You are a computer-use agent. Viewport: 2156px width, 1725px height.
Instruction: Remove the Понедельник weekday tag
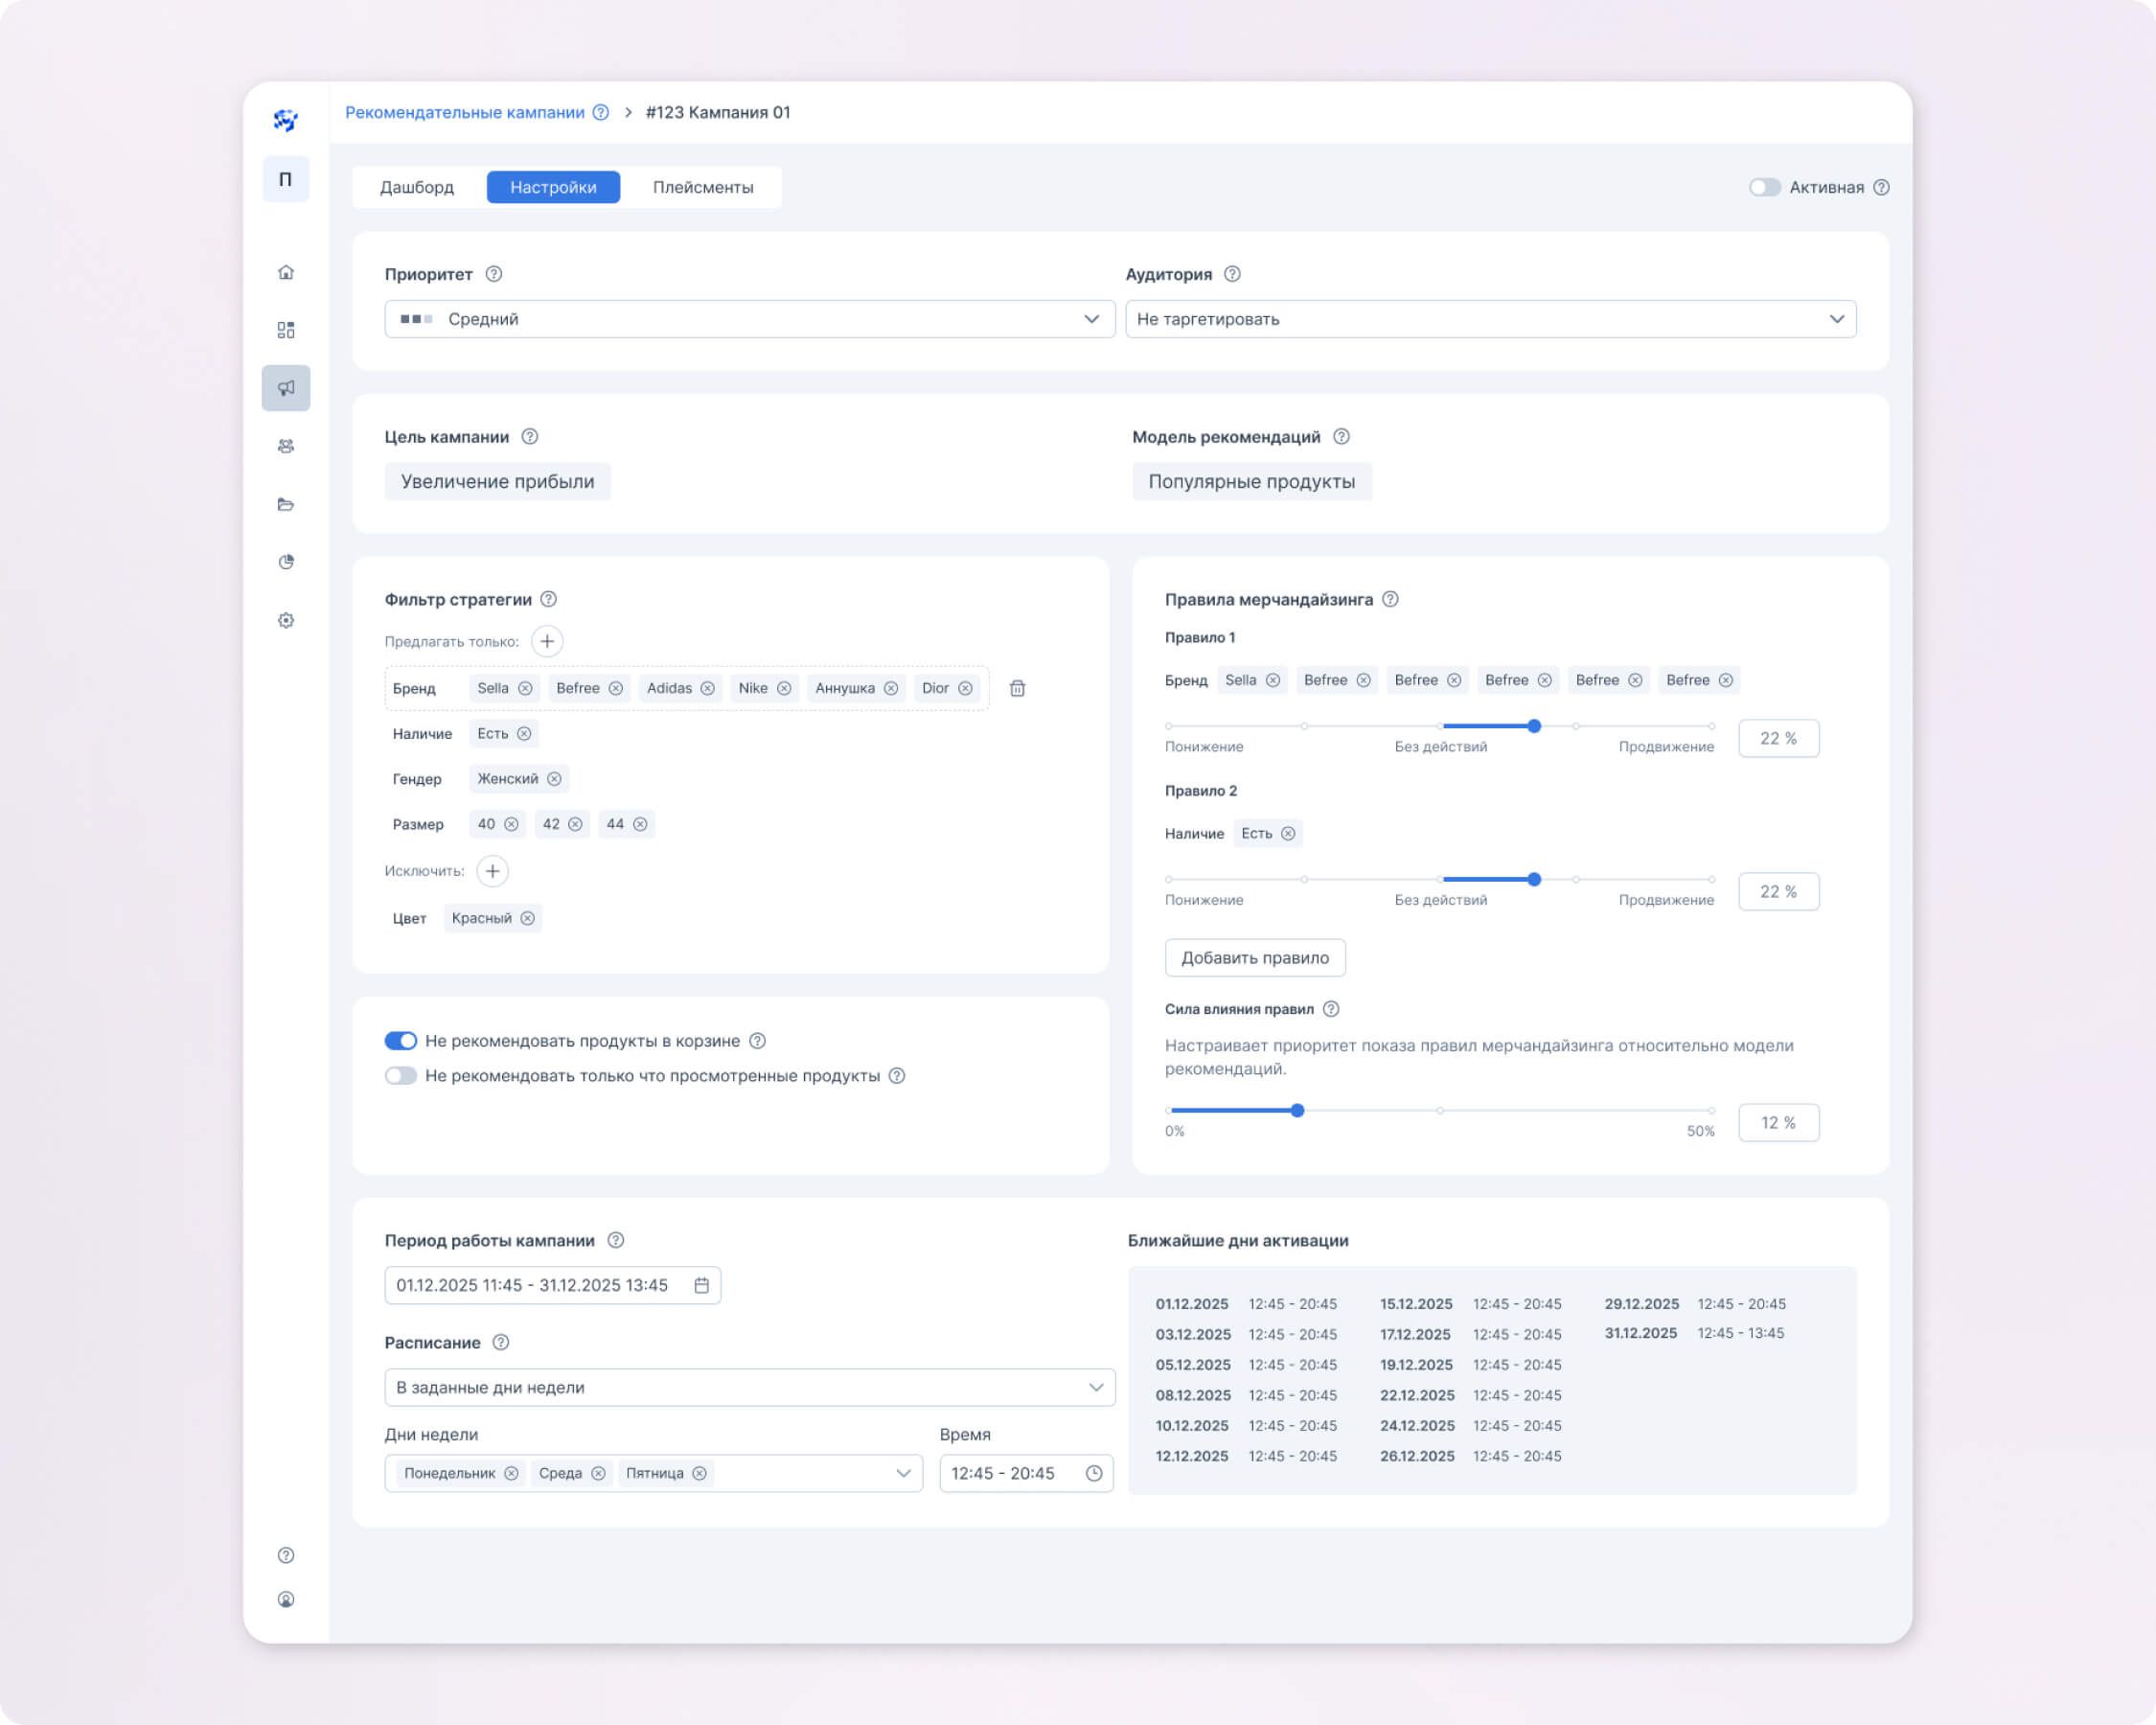click(x=511, y=1473)
